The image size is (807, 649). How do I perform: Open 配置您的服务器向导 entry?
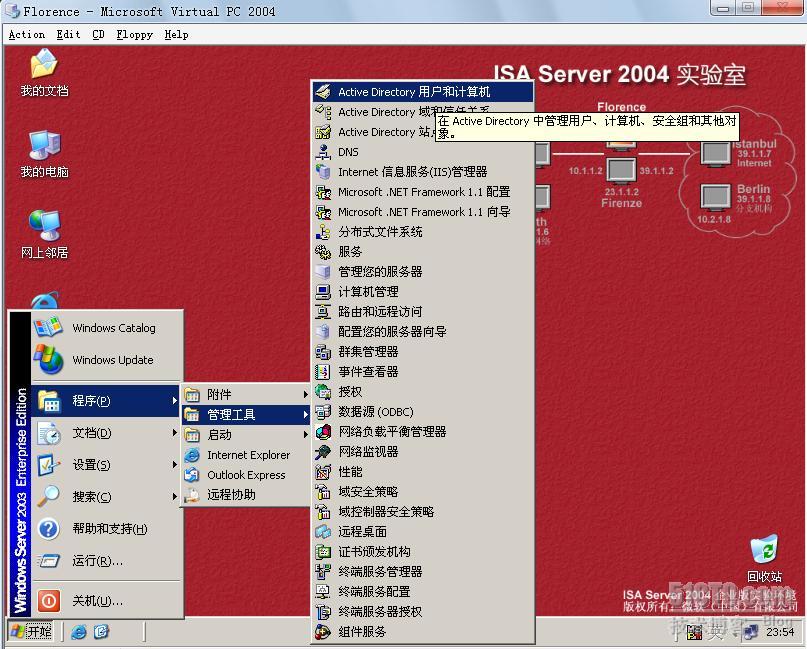click(423, 331)
